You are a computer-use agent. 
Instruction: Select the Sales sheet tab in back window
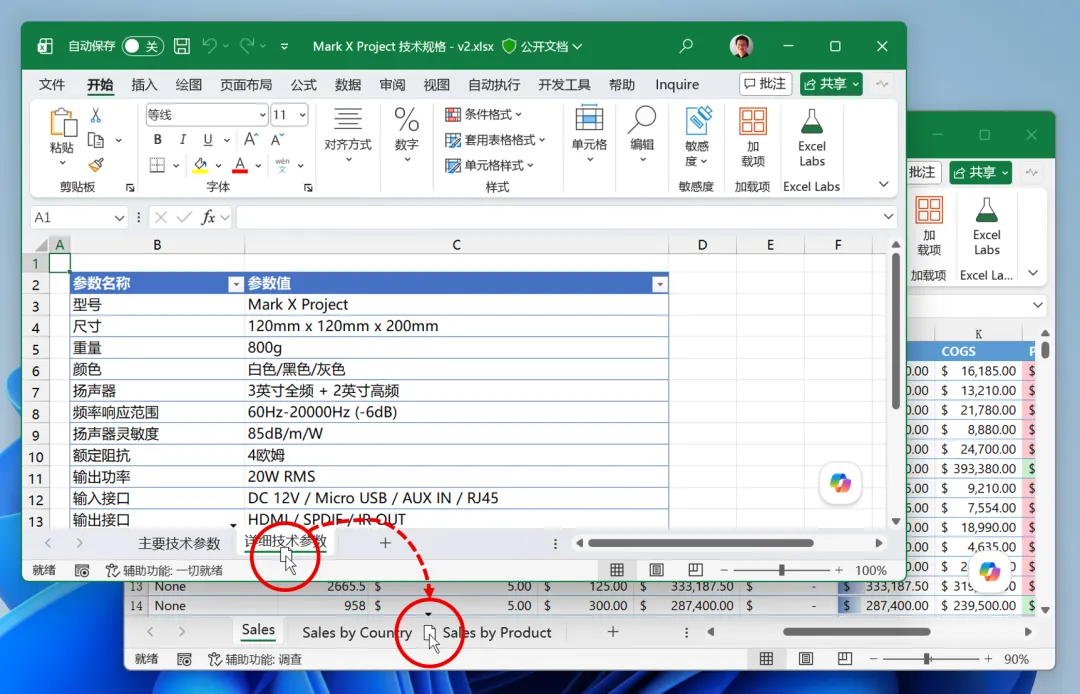pyautogui.click(x=258, y=630)
